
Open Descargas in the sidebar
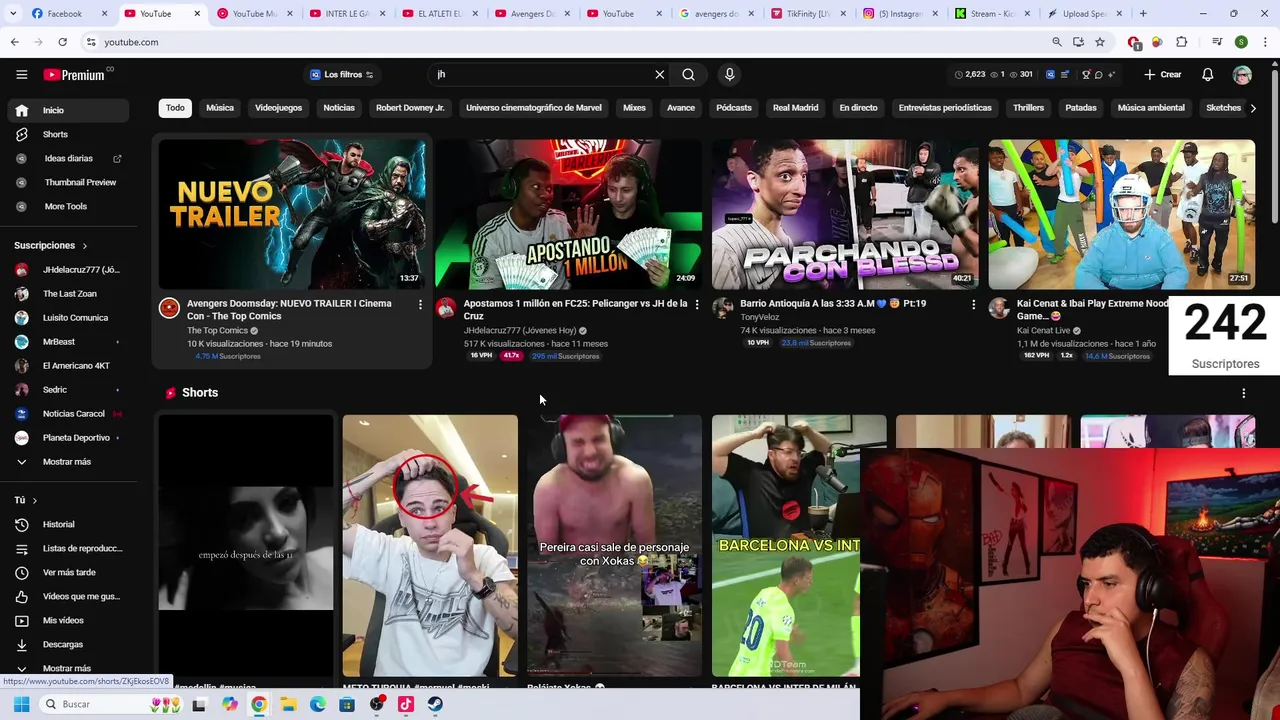click(x=68, y=644)
